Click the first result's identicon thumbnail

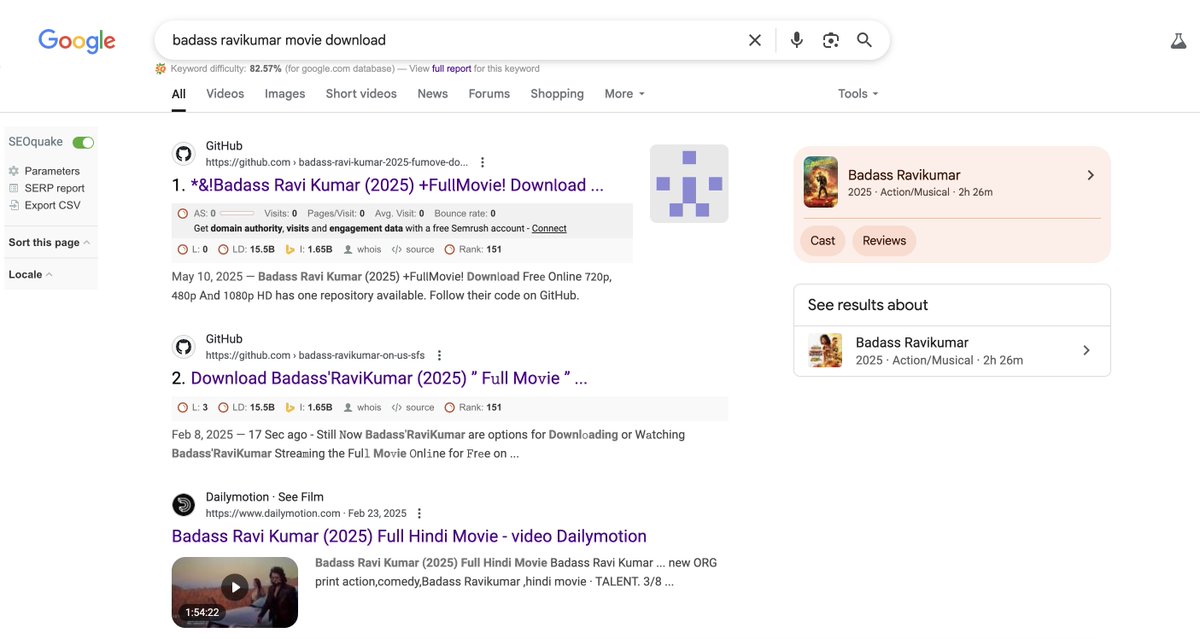click(689, 183)
